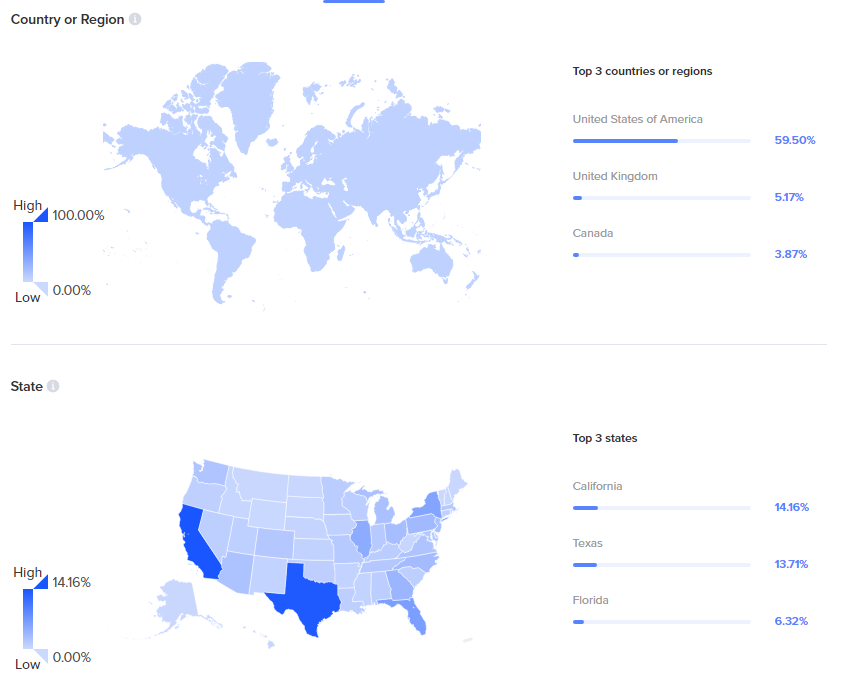Click the Canada progress bar
Image resolution: width=848 pixels, height=689 pixels.
click(661, 255)
